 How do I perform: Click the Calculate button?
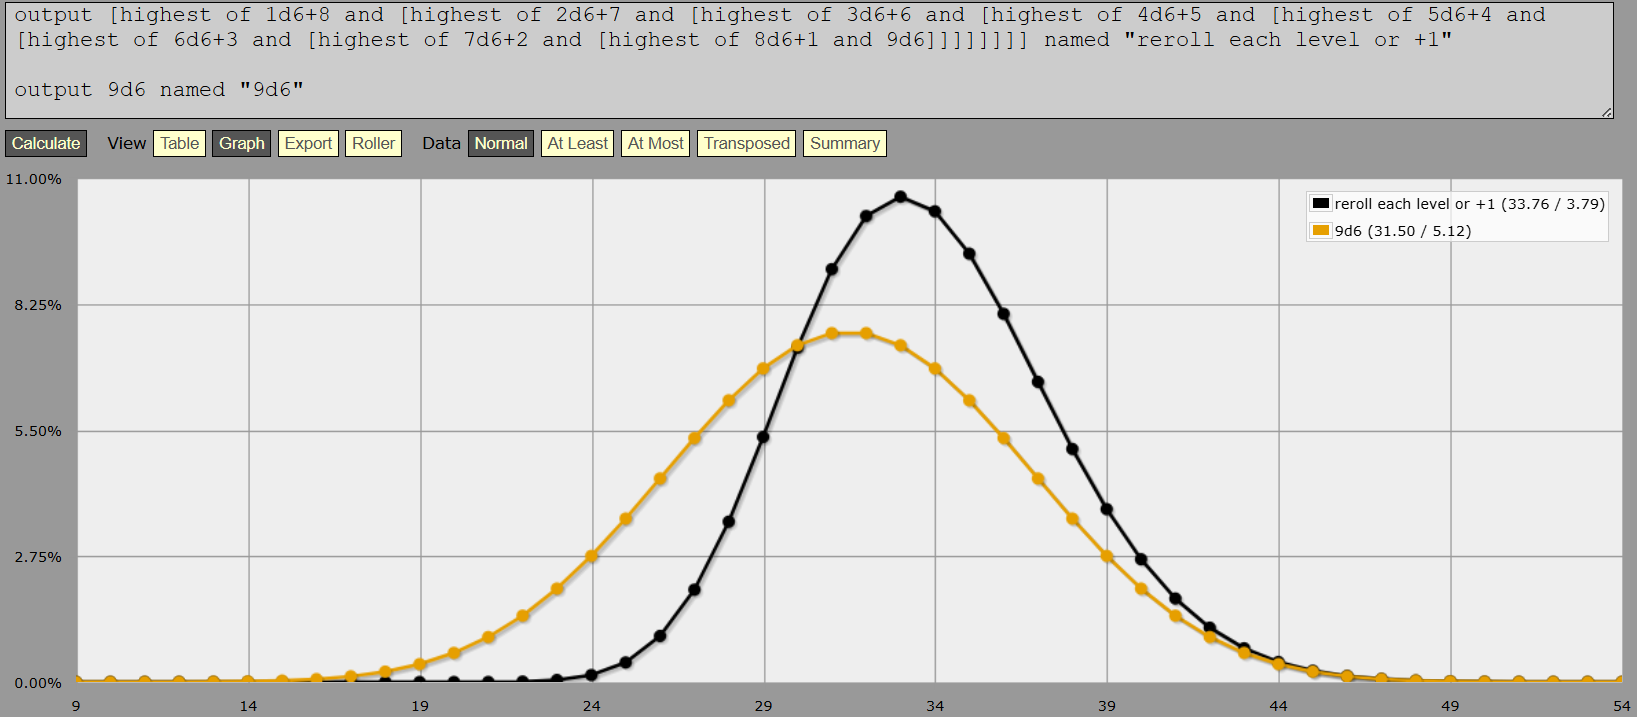(46, 144)
